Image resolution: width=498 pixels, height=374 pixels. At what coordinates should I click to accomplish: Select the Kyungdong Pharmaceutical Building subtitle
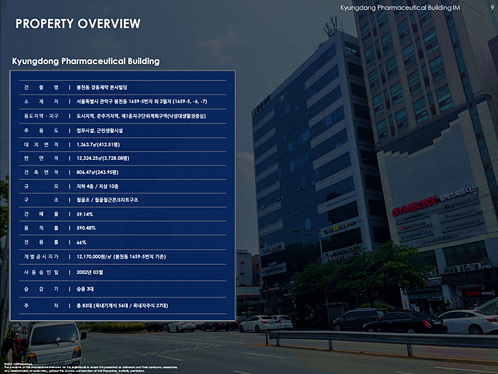tap(86, 61)
